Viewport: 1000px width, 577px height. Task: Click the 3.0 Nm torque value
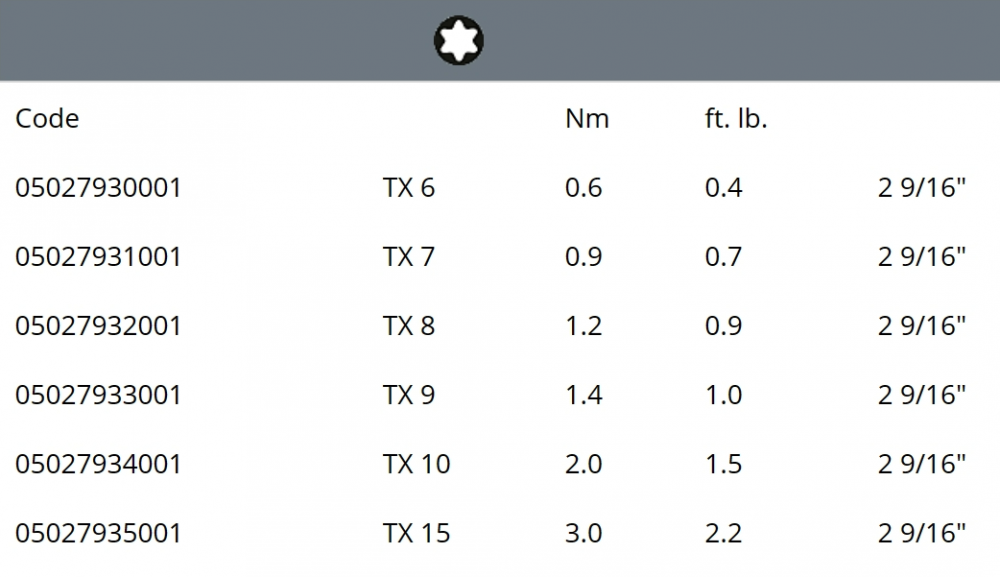coord(584,533)
